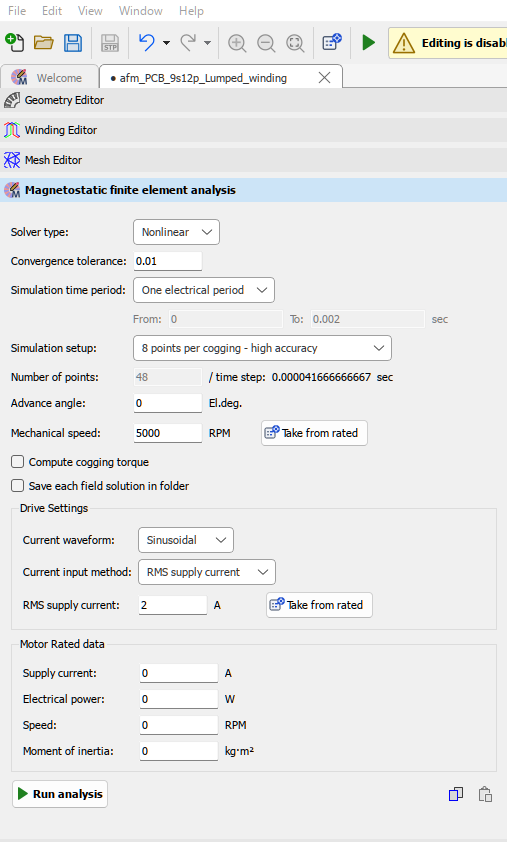Click the Redo arrow icon
Image resolution: width=507 pixels, height=842 pixels.
[x=187, y=42]
